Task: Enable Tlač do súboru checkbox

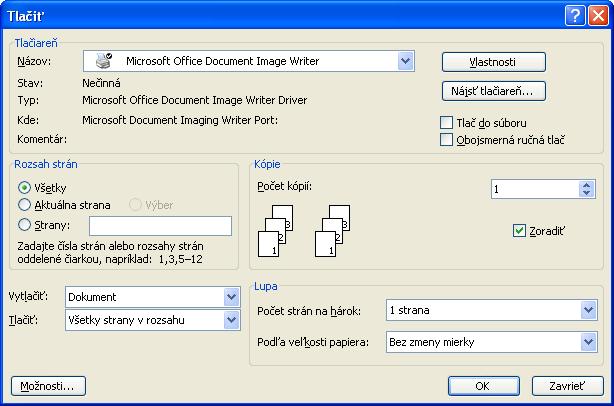Action: [x=447, y=123]
